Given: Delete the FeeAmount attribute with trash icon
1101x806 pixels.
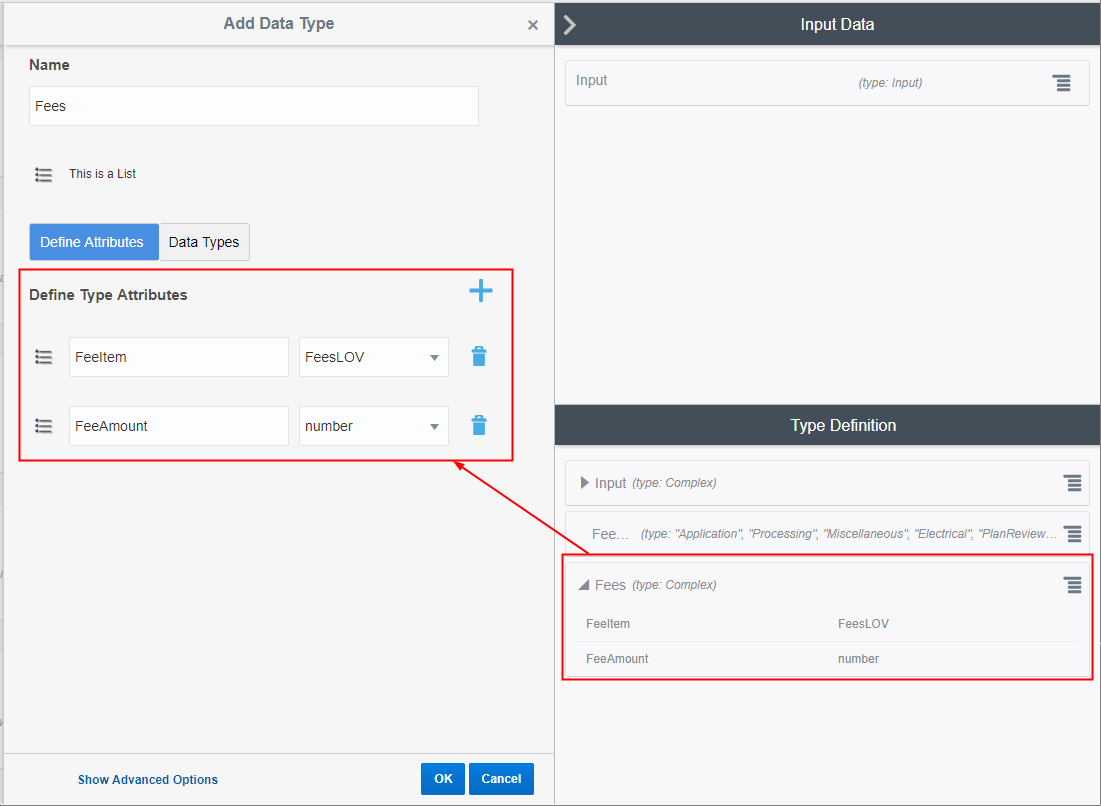Looking at the screenshot, I should coord(478,425).
